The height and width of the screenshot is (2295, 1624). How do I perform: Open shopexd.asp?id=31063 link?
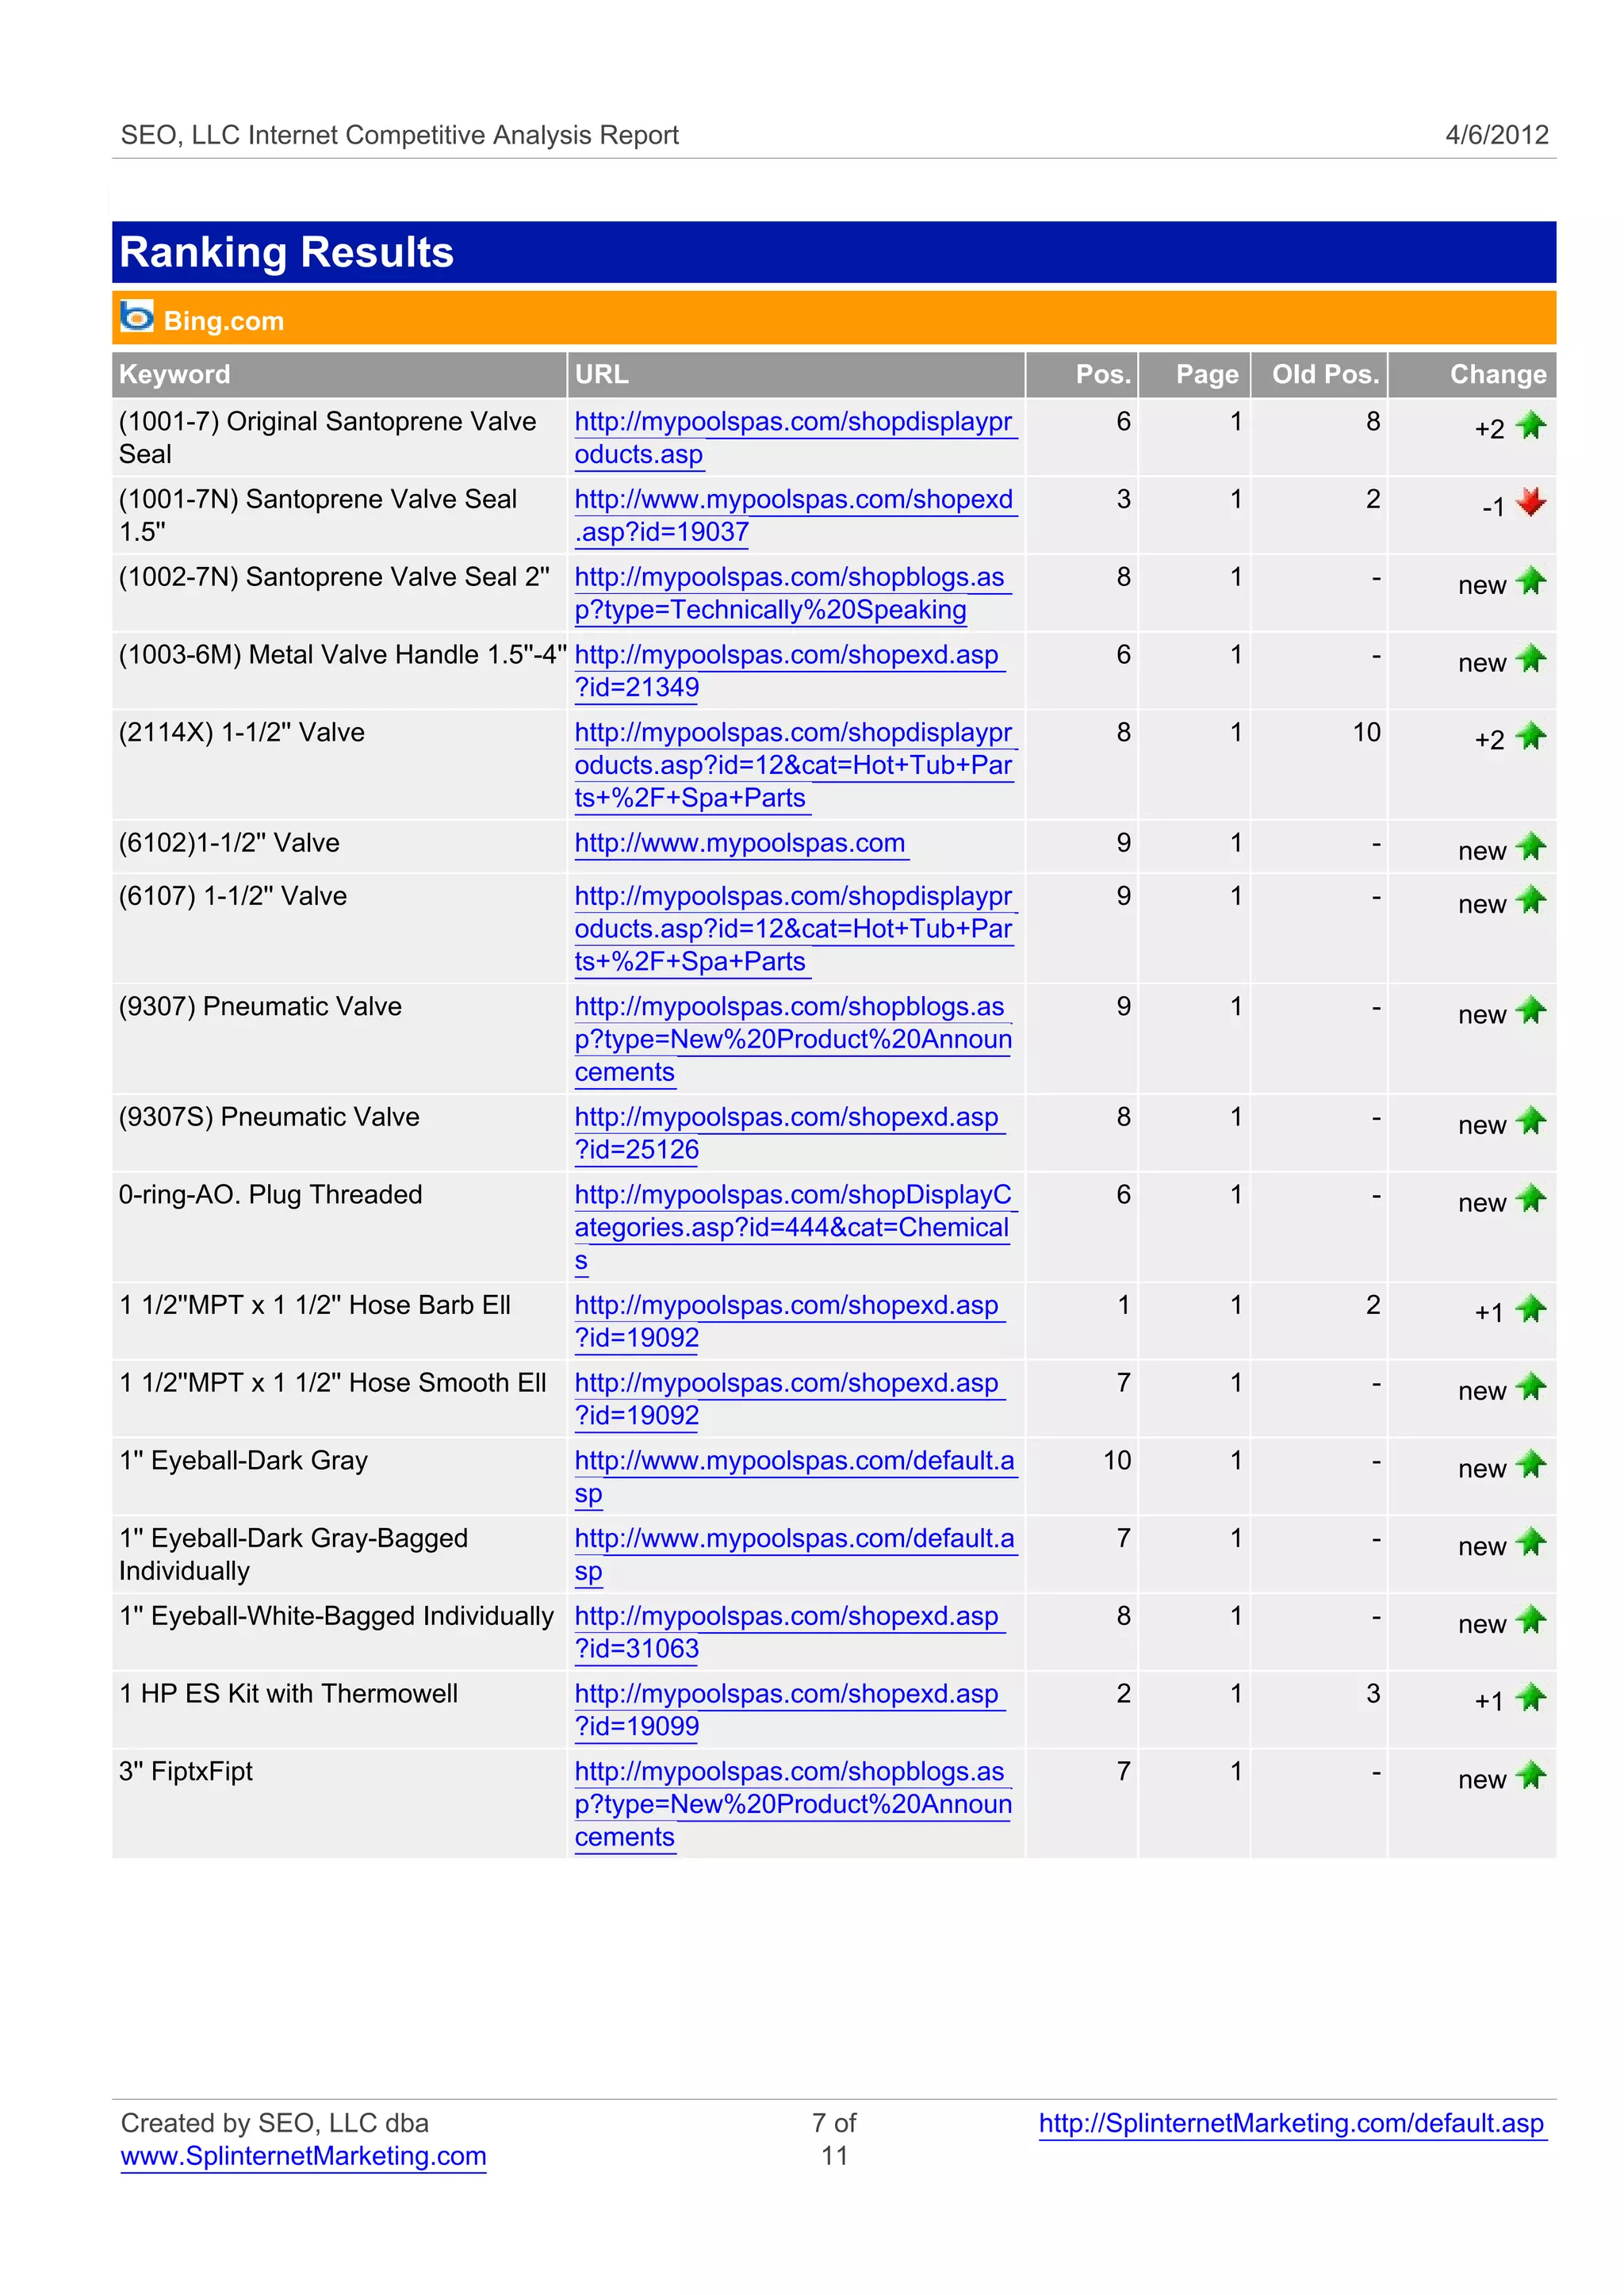[789, 1632]
